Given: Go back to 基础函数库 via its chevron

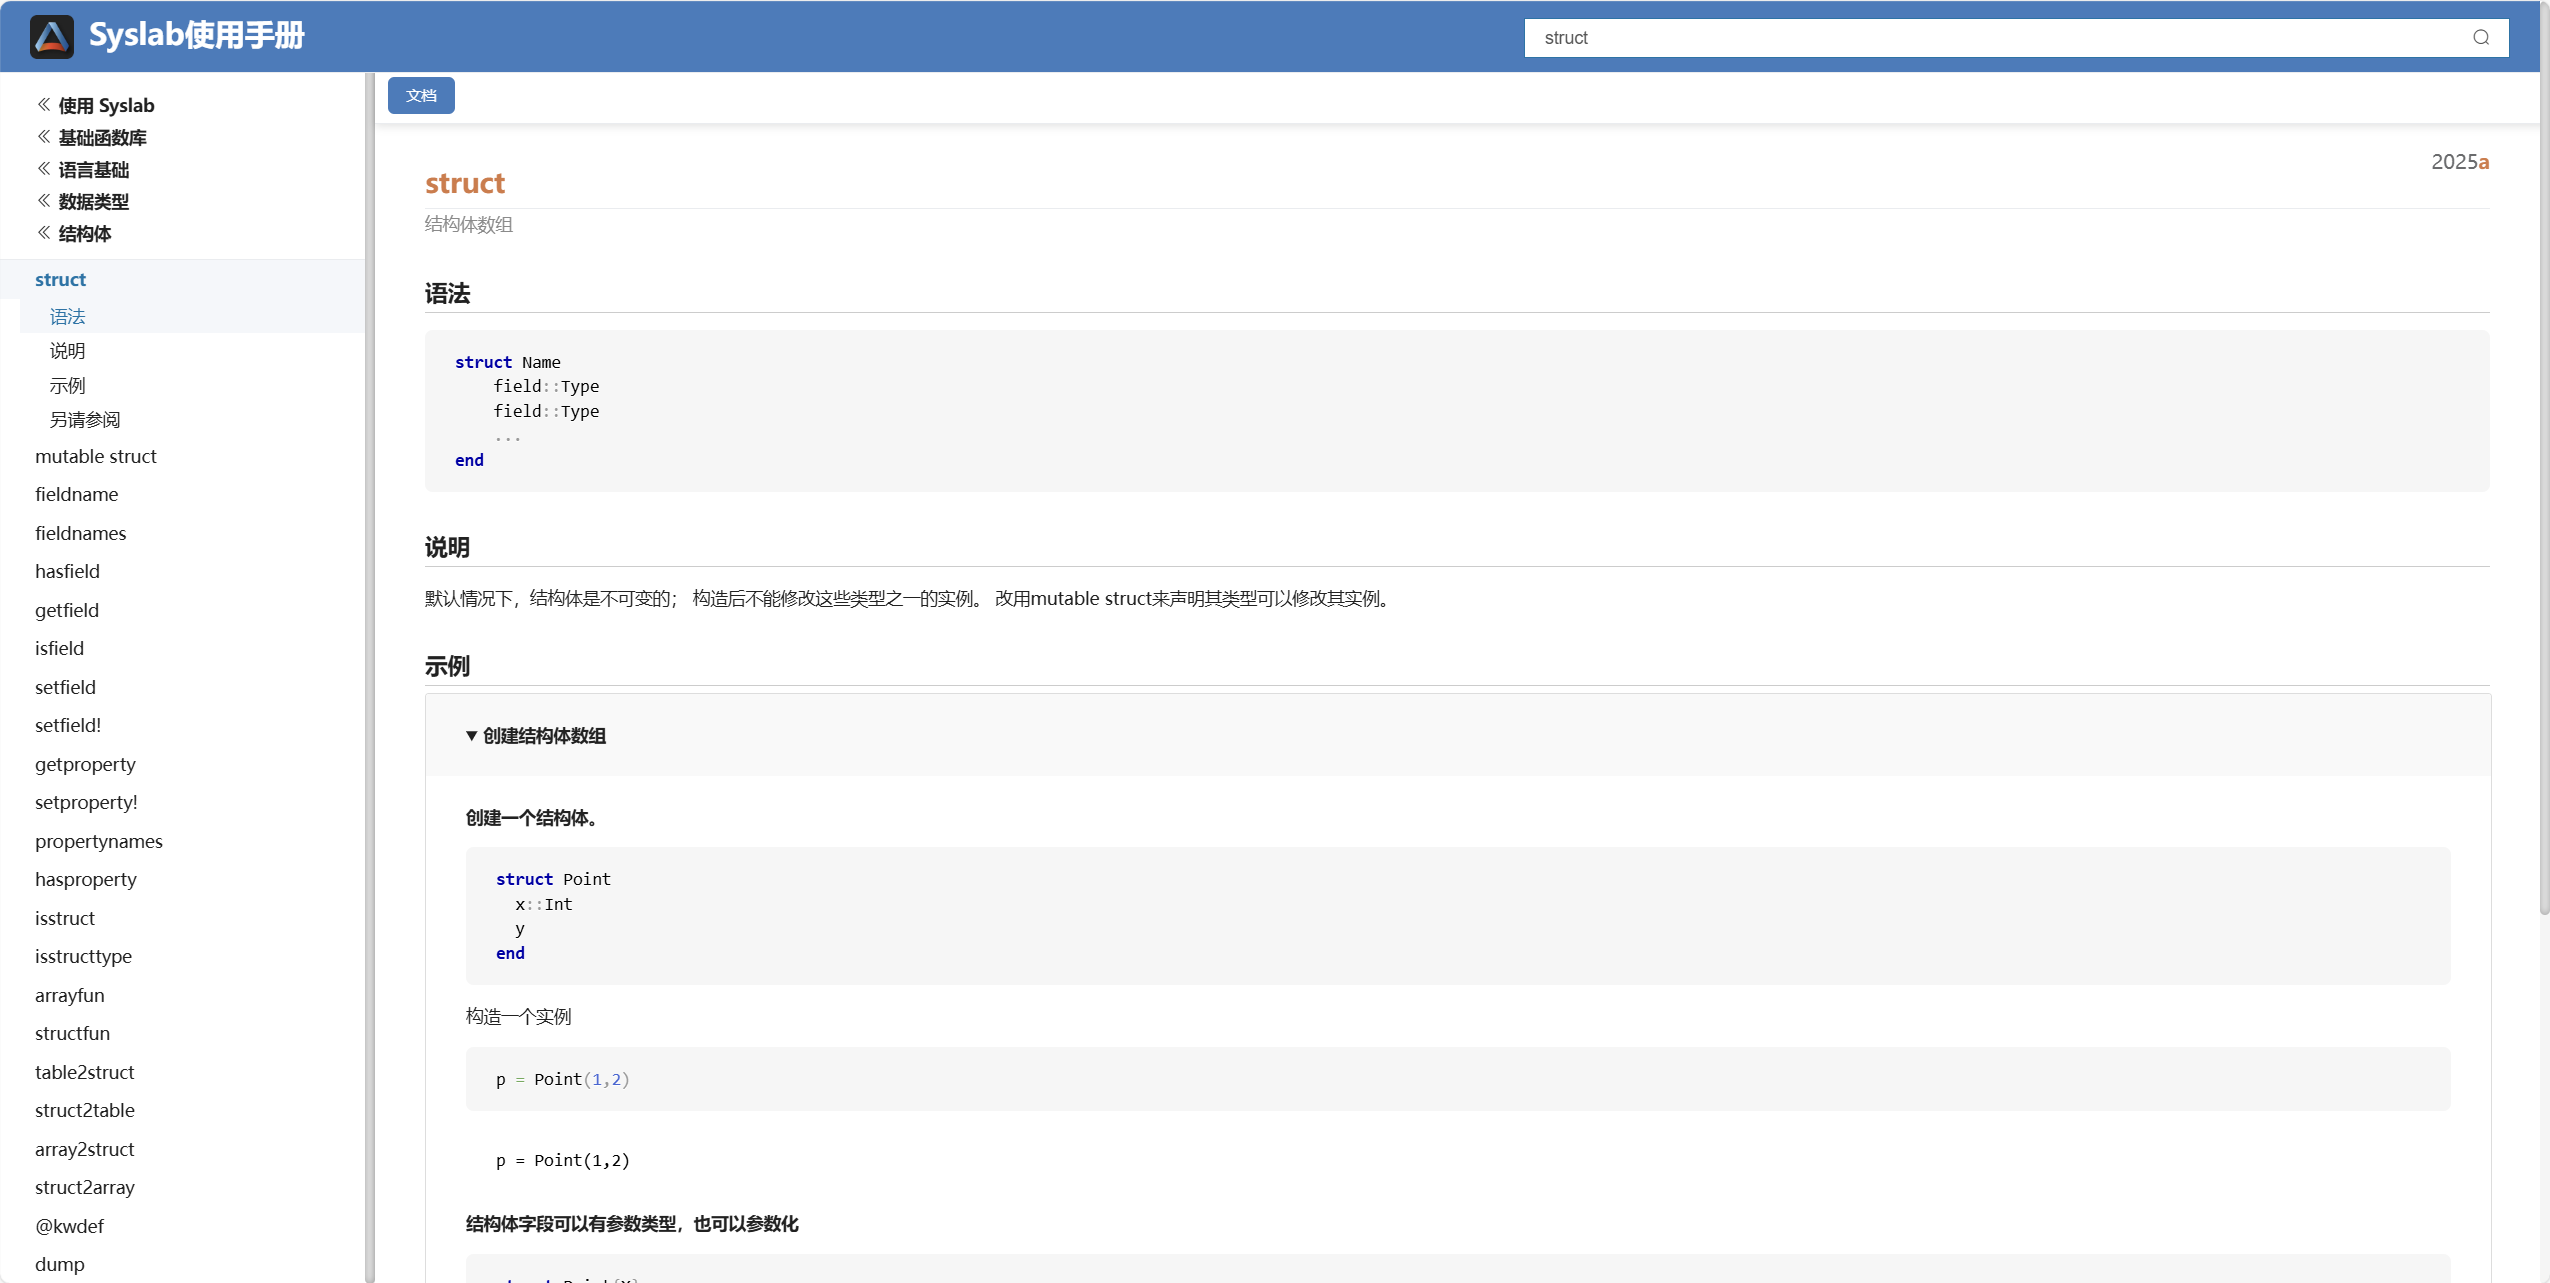Looking at the screenshot, I should click(x=44, y=136).
